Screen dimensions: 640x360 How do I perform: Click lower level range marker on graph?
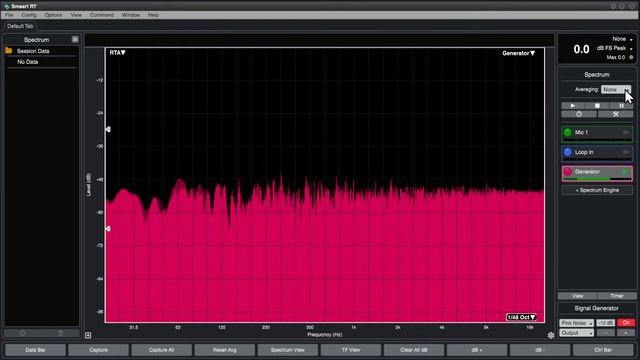click(x=108, y=229)
